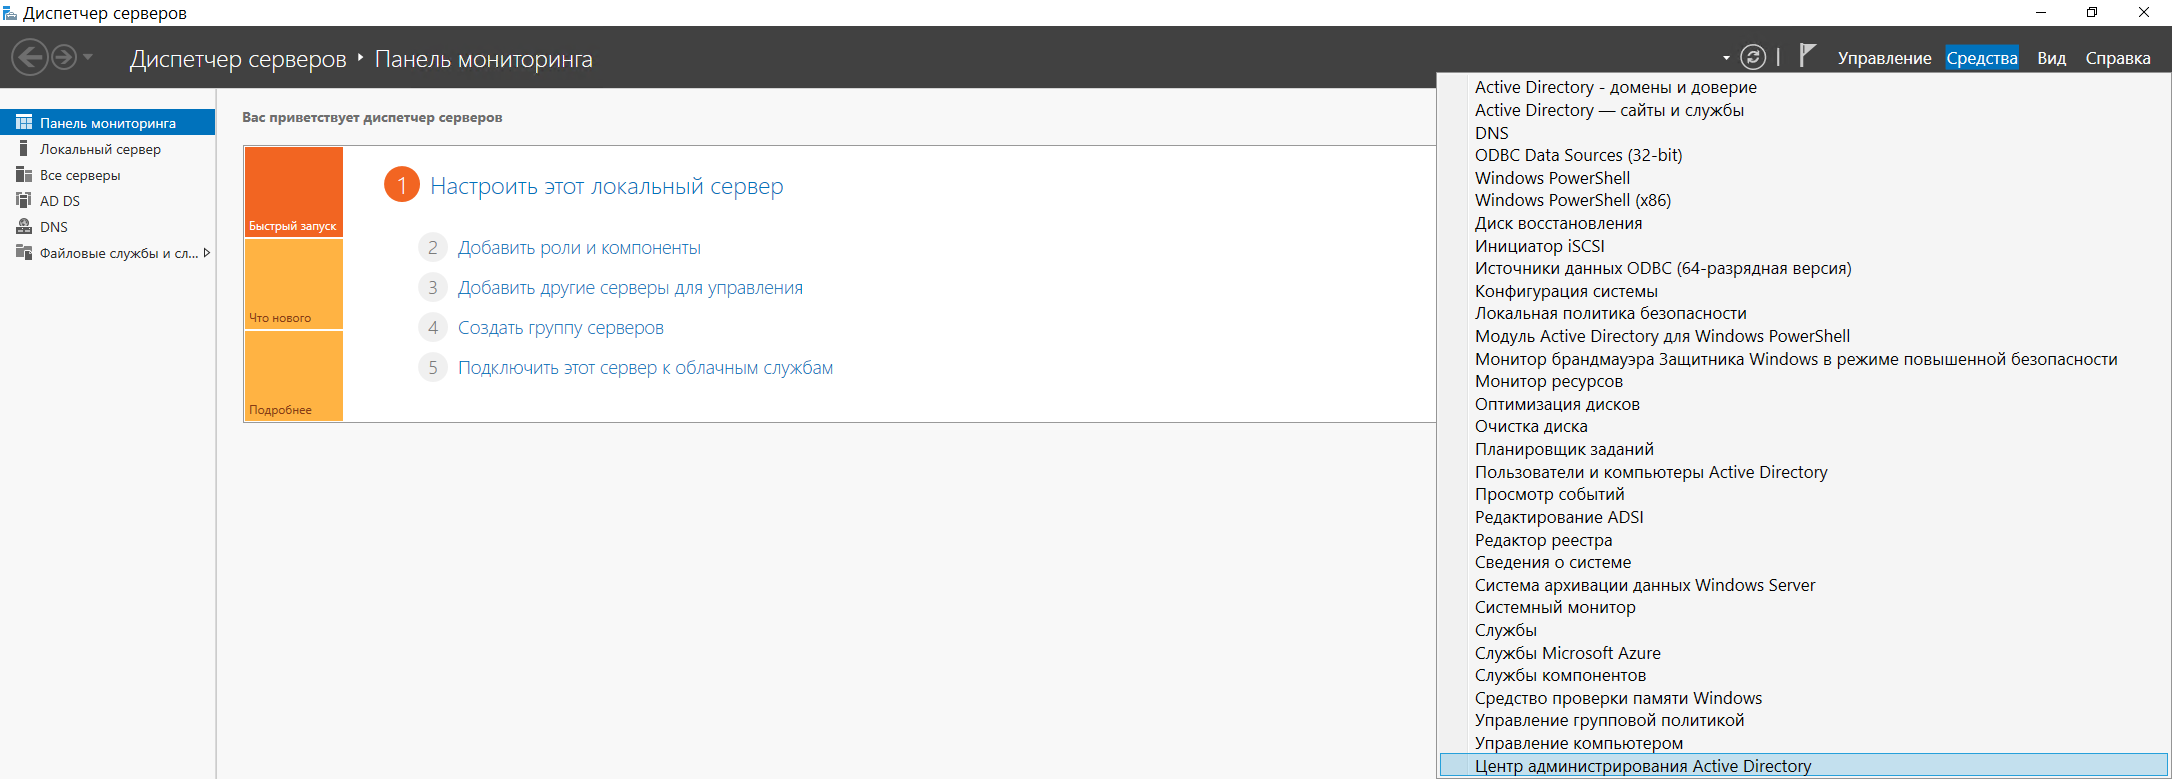Click the AD DS sidebar icon
Screen dimensions: 2172x779
click(24, 200)
